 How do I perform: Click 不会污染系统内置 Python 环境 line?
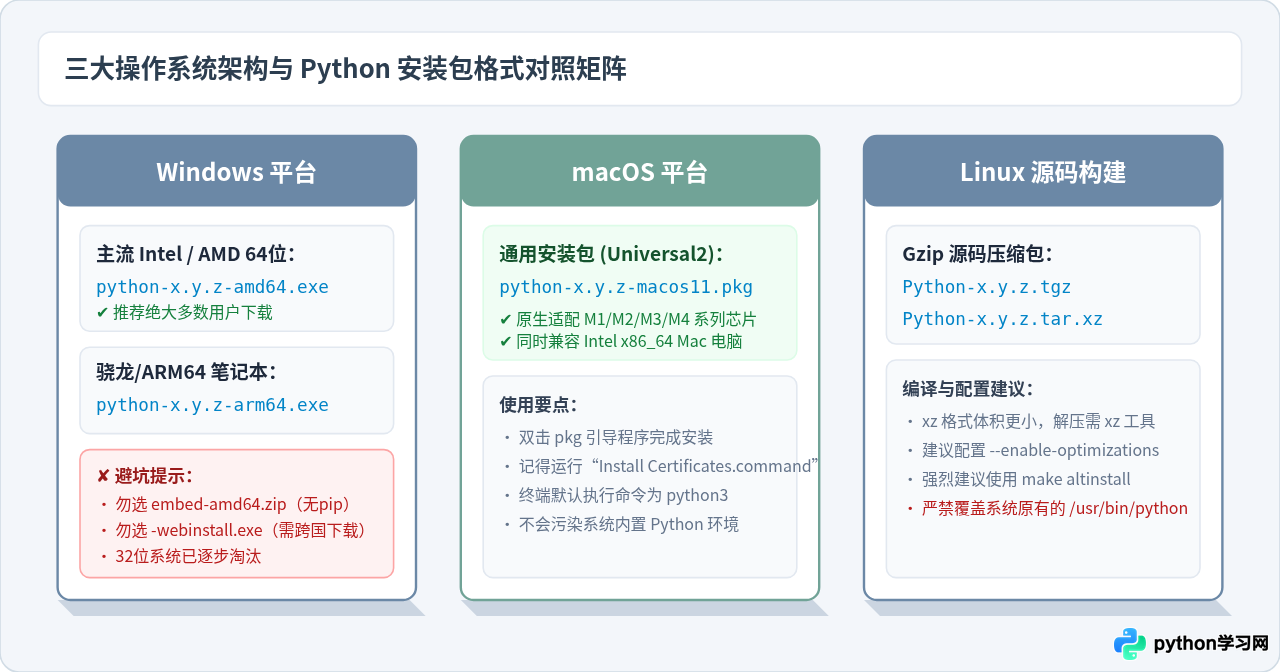pos(621,524)
